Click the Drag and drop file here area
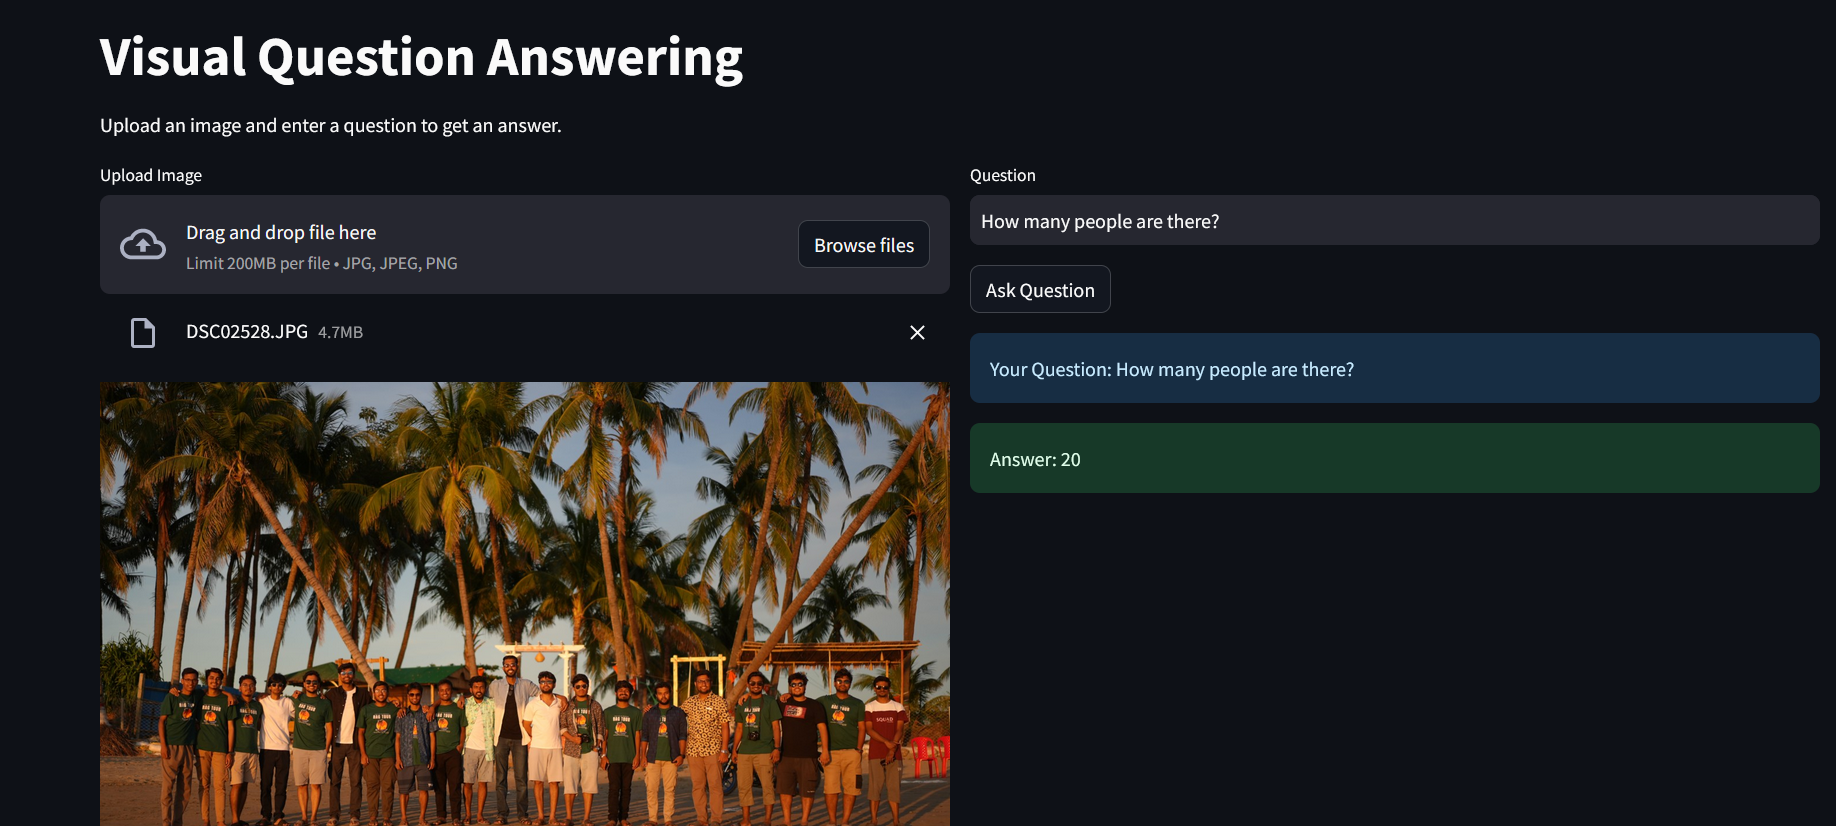Image resolution: width=1836 pixels, height=826 pixels. (524, 245)
